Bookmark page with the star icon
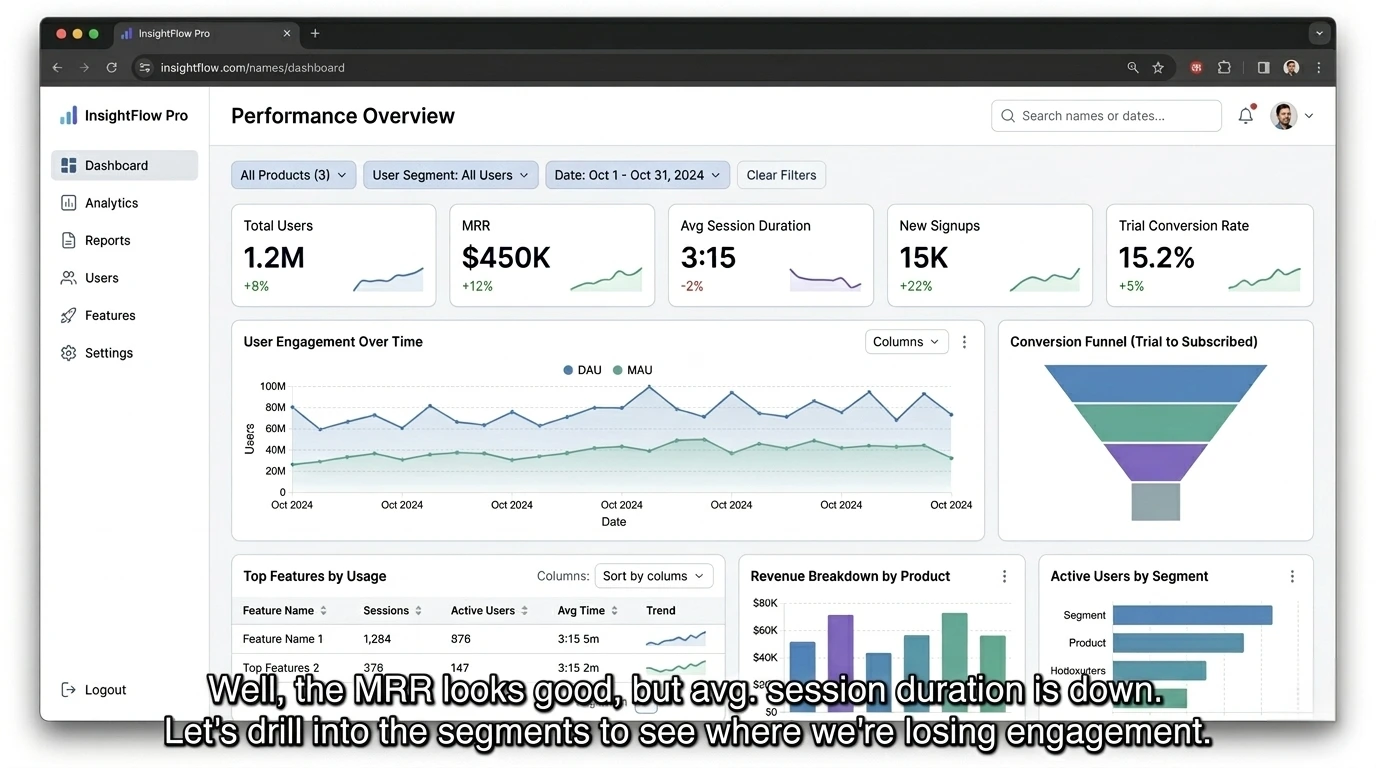The image size is (1376, 768). (1158, 68)
